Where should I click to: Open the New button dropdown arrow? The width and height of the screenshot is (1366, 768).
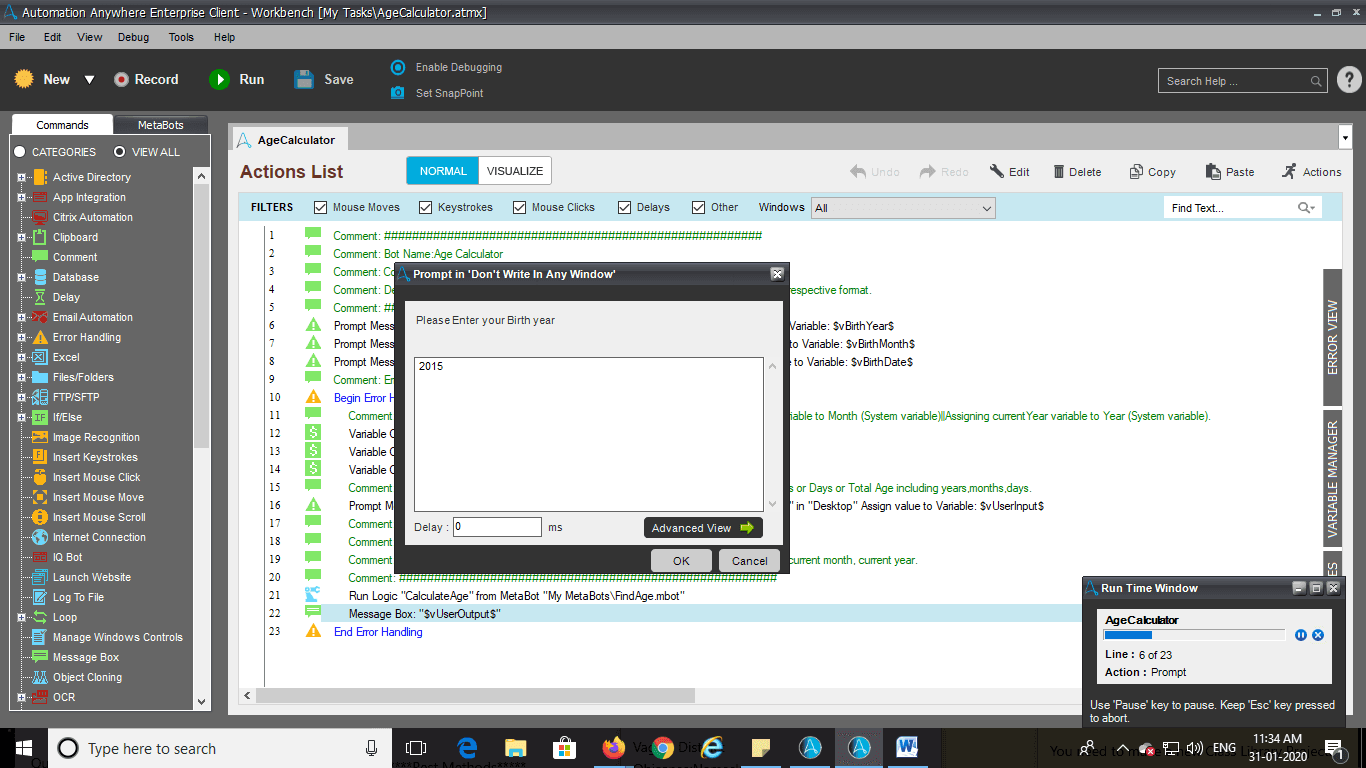tap(89, 80)
